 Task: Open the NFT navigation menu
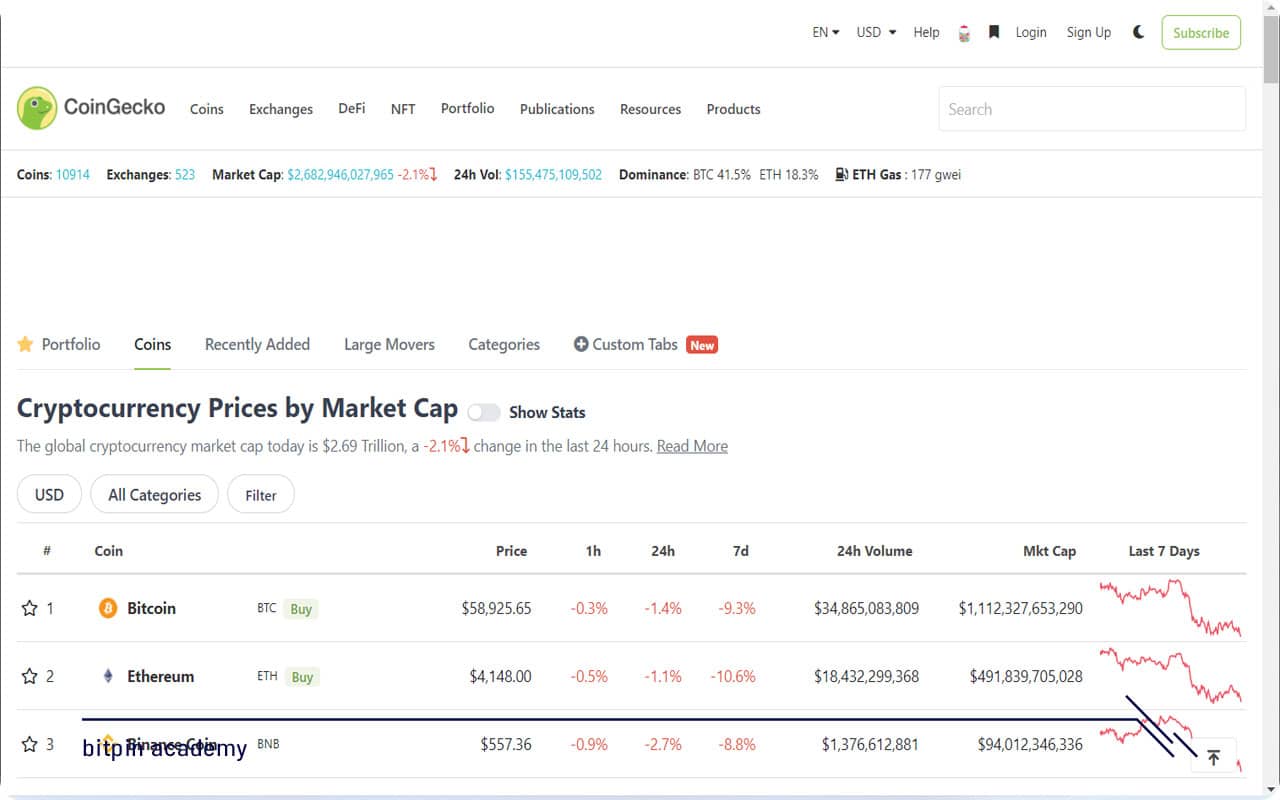point(403,109)
